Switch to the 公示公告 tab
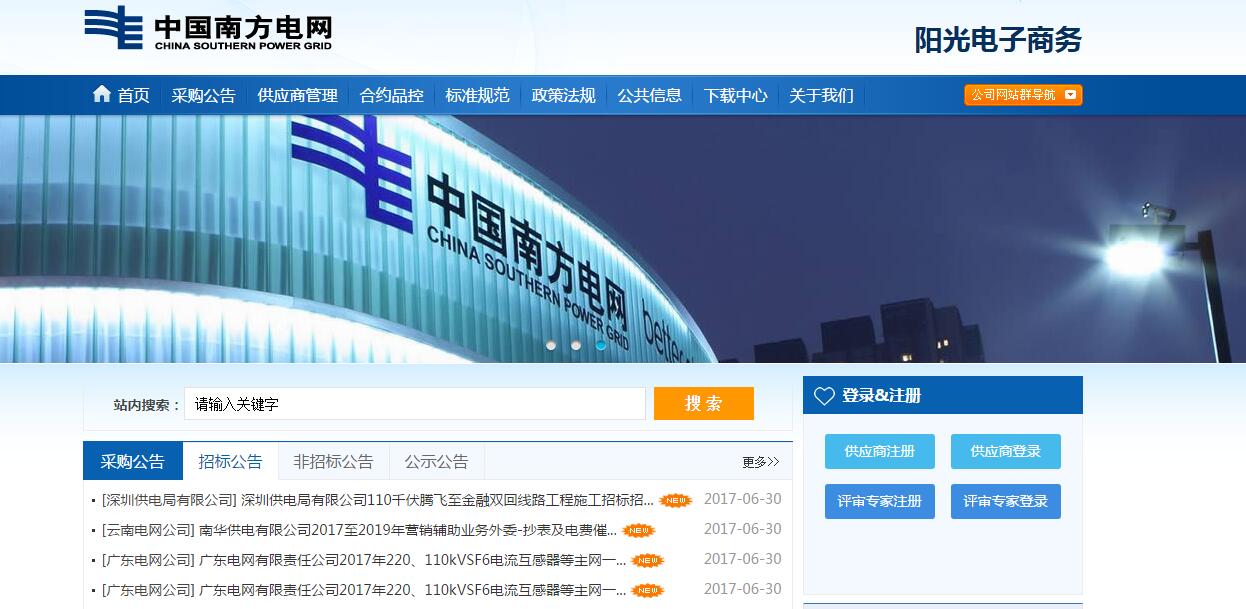 436,461
